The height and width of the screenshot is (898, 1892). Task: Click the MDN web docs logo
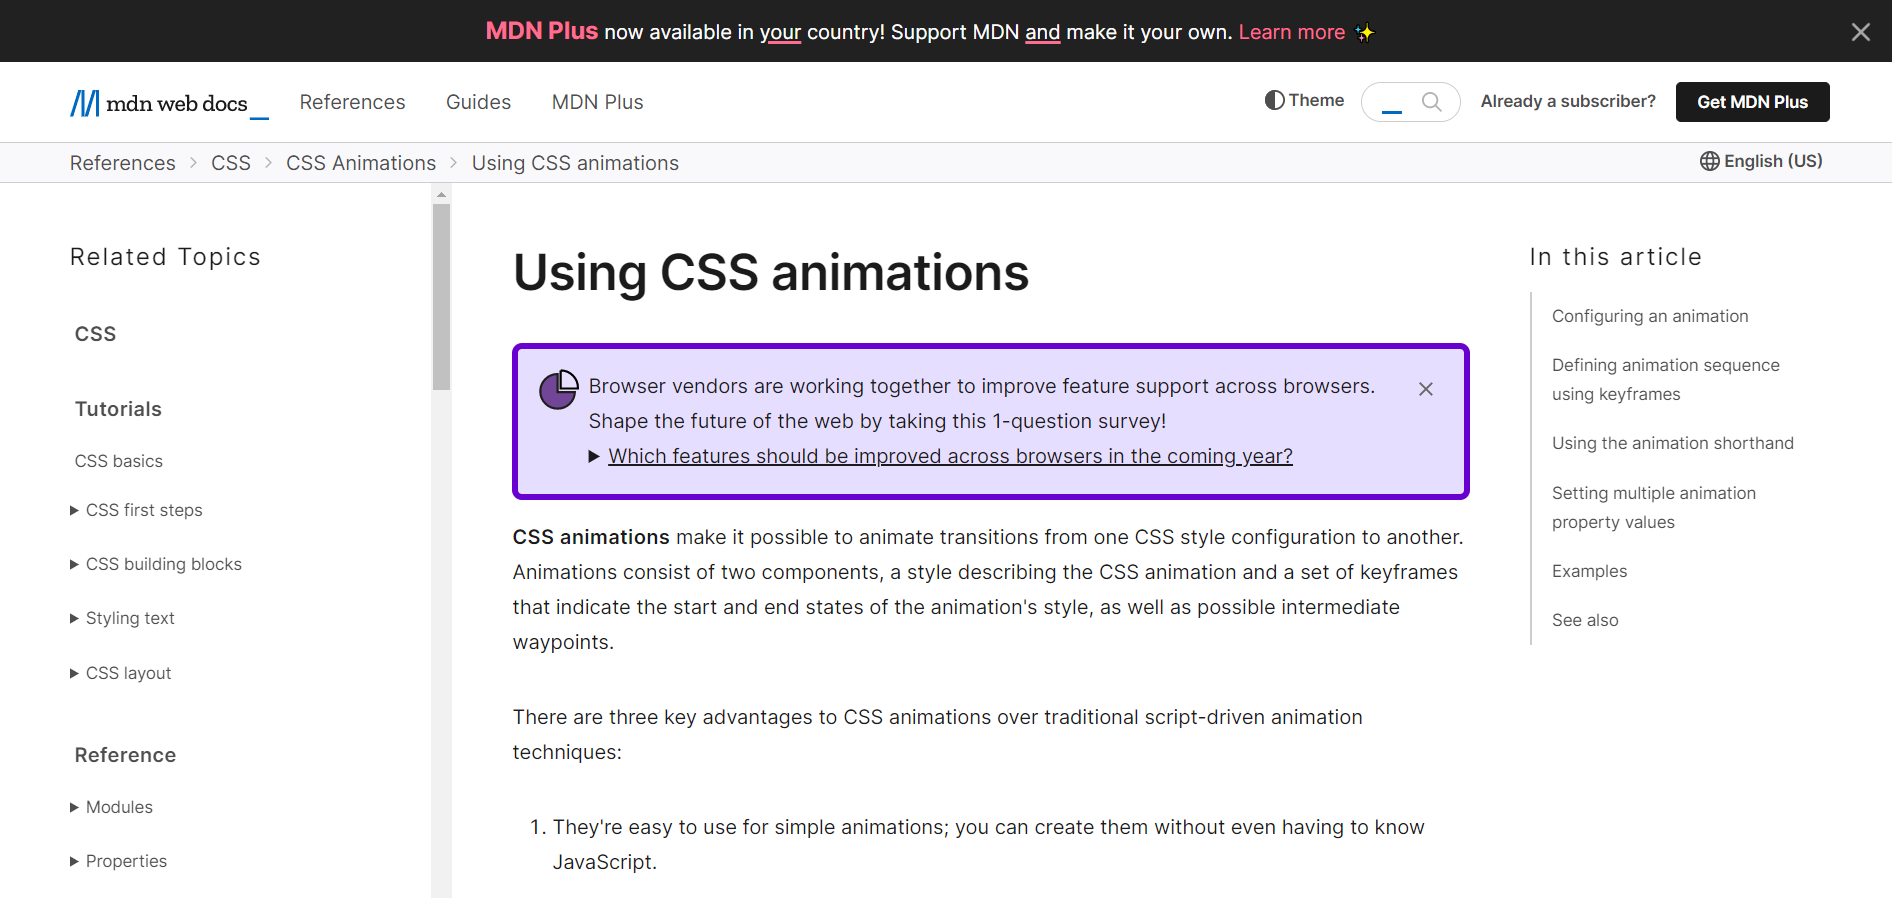tap(160, 103)
